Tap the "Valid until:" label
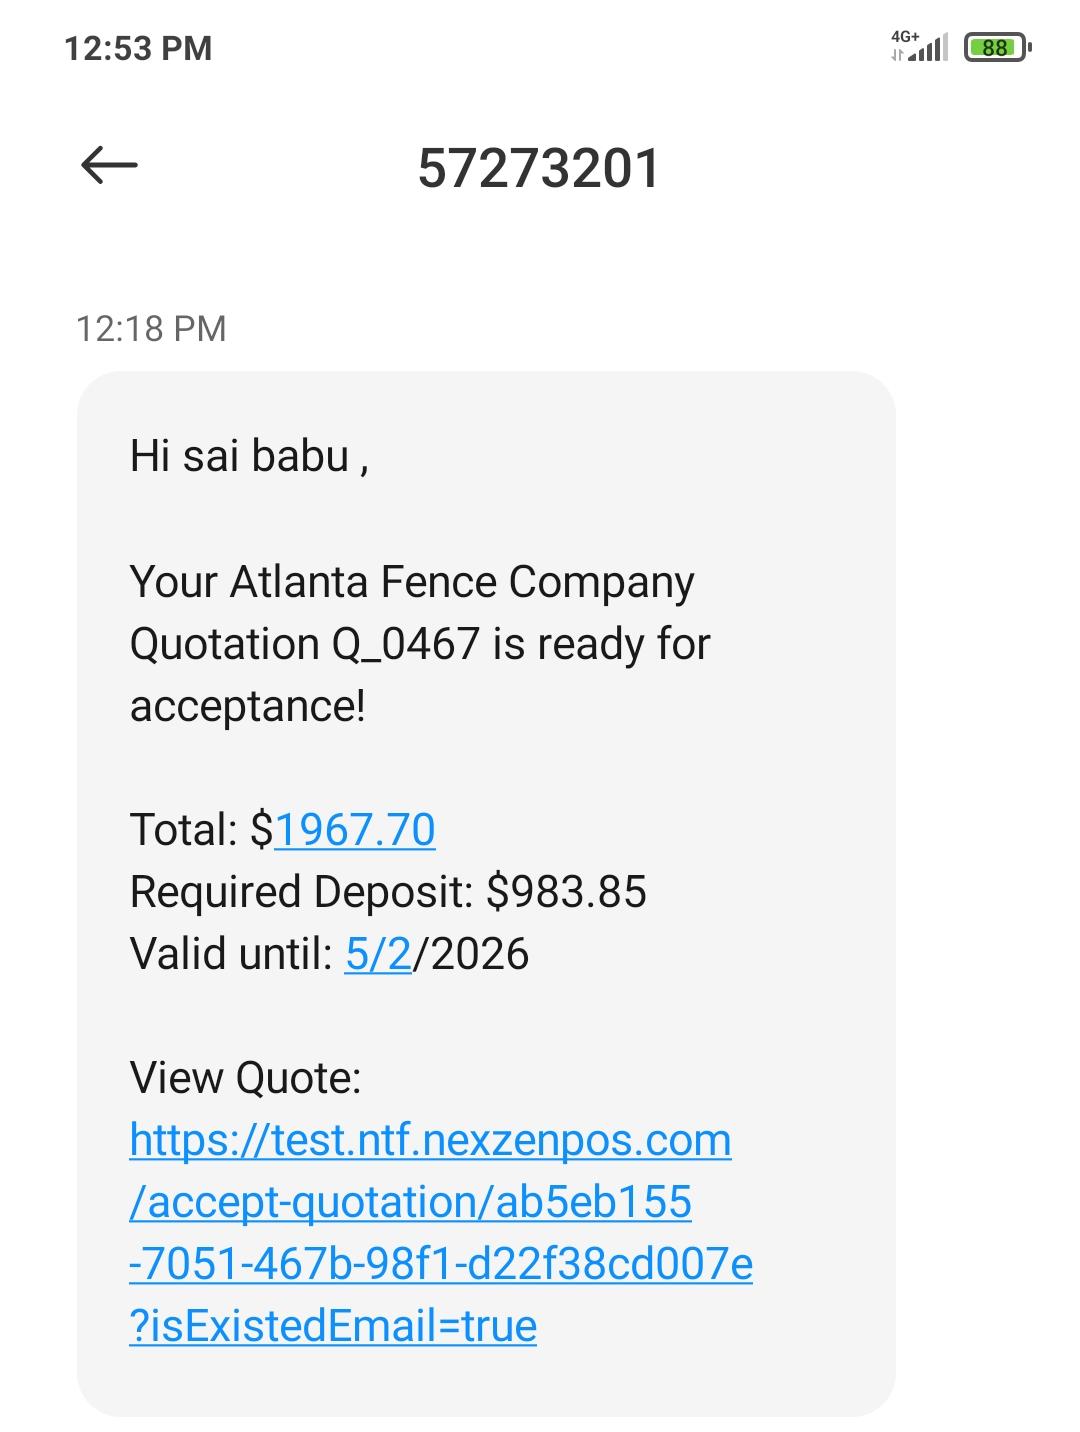This screenshot has height=1432, width=1080. click(x=231, y=954)
